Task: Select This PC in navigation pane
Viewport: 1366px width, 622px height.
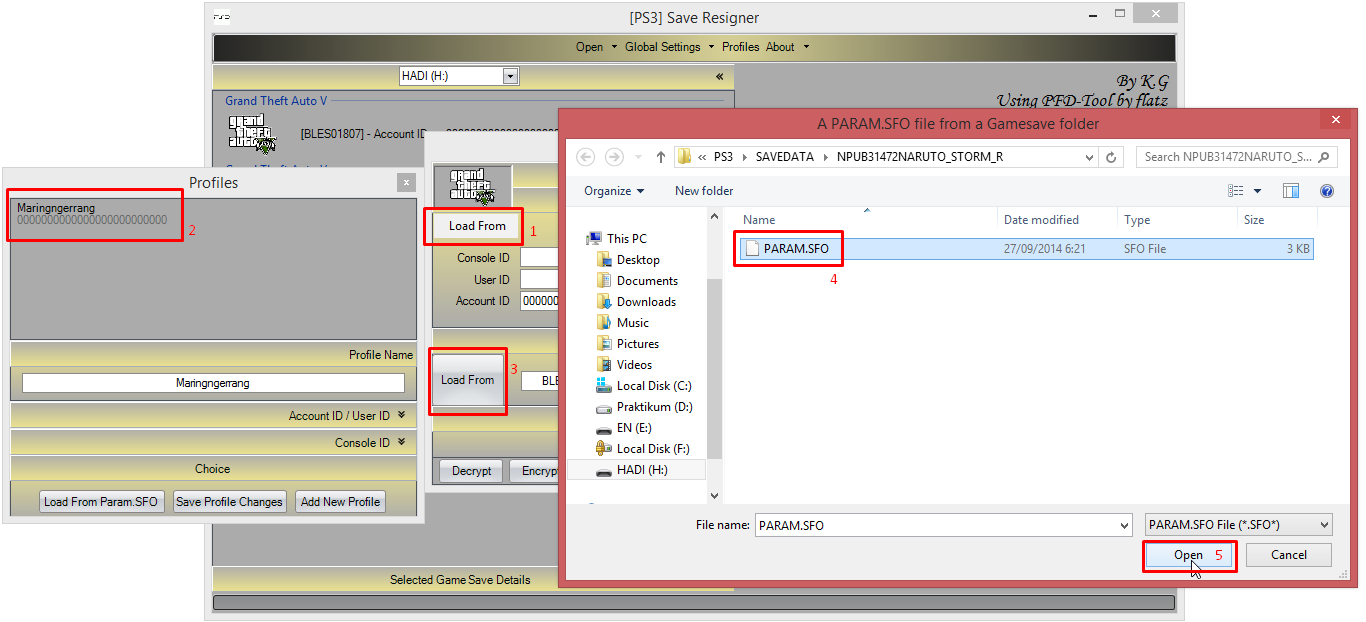Action: tap(627, 238)
